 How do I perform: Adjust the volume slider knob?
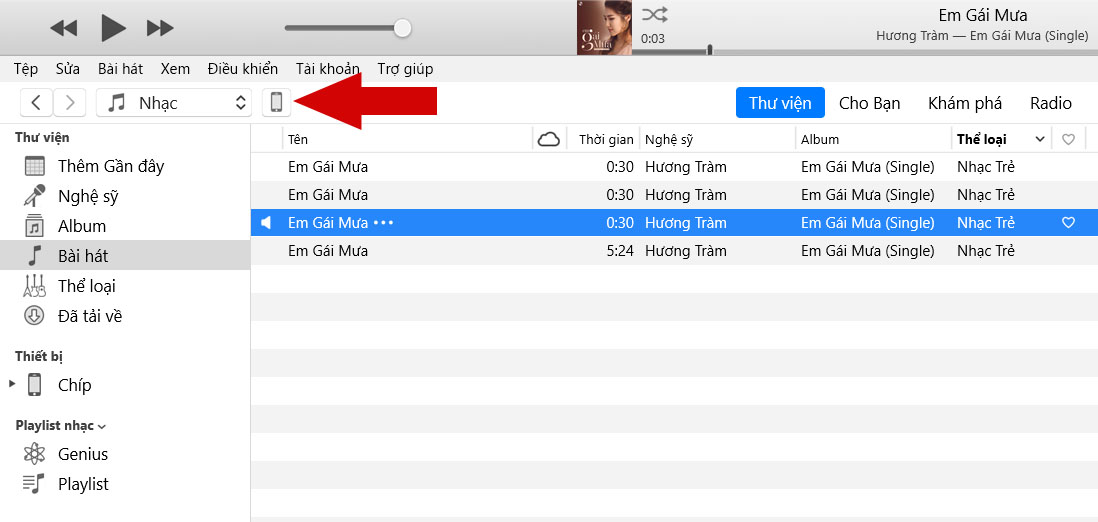point(402,28)
